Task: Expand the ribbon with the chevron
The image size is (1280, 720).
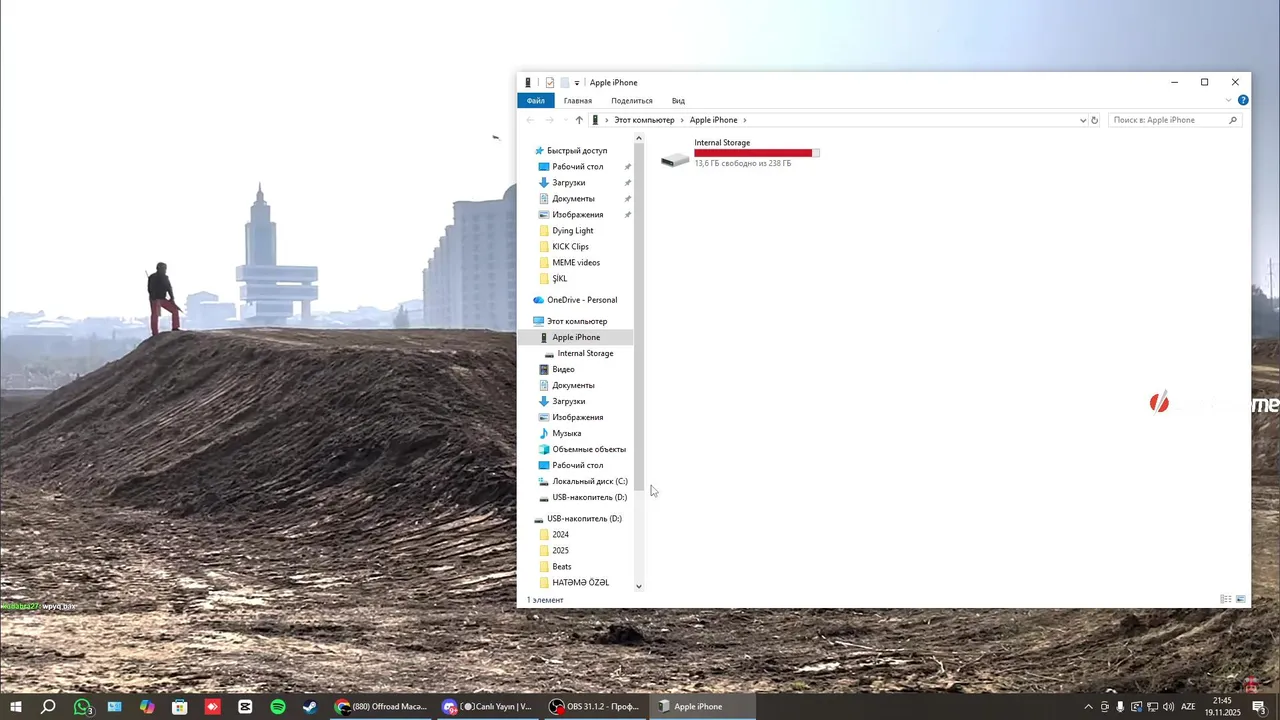Action: (x=1228, y=101)
